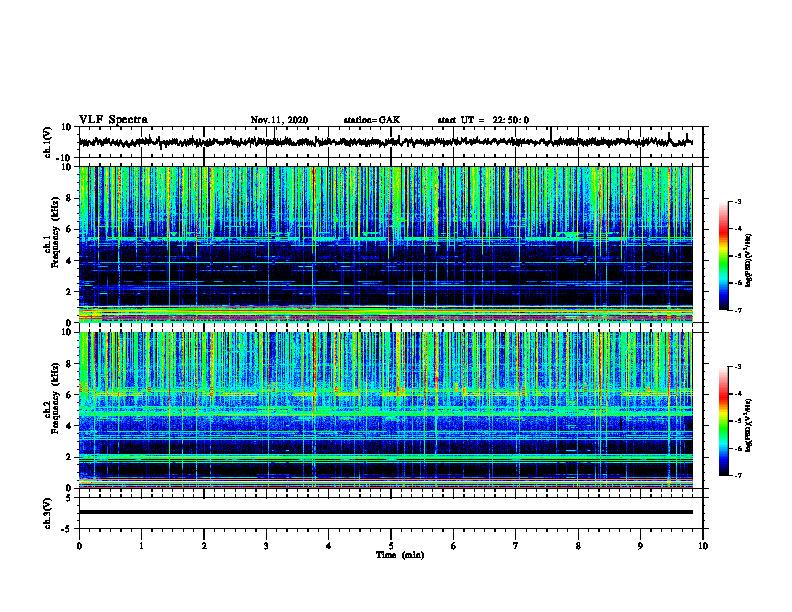Click the "4" minute label on Time axis
This screenshot has height=612, width=792.
pyautogui.click(x=328, y=546)
